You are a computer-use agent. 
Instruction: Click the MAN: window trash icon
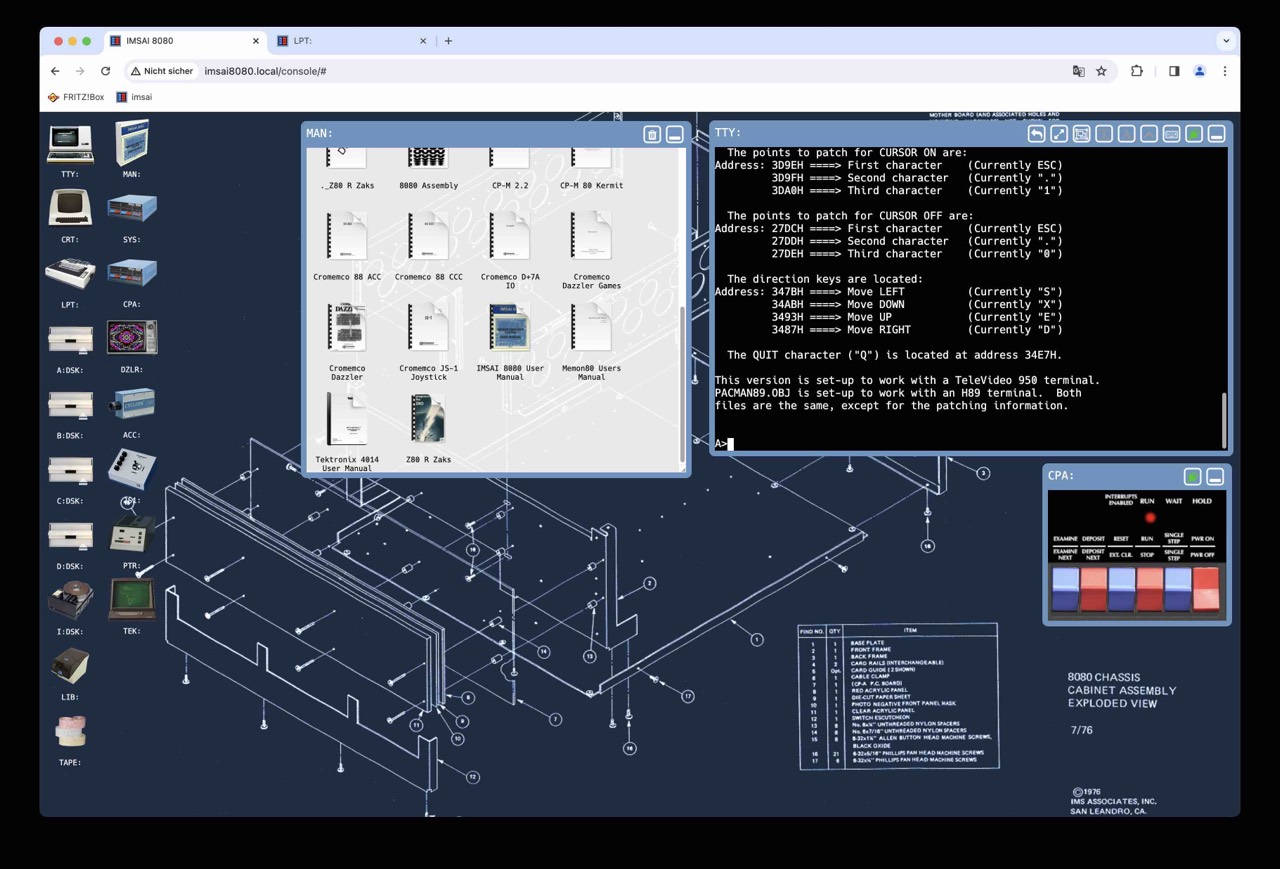pos(652,134)
